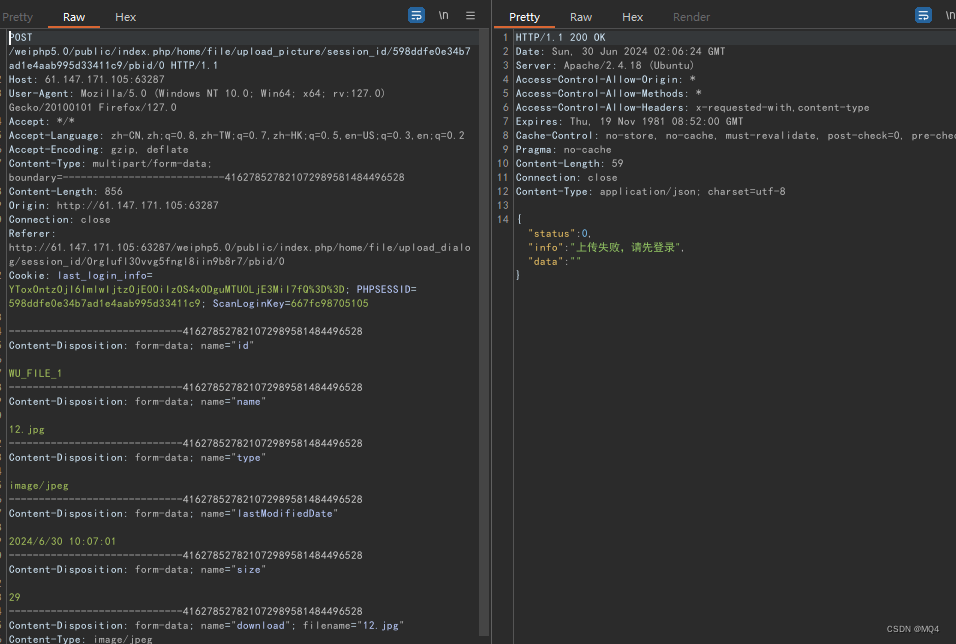Open the Render tab for the response
Screen dimensions: 956x644
(x=690, y=16)
